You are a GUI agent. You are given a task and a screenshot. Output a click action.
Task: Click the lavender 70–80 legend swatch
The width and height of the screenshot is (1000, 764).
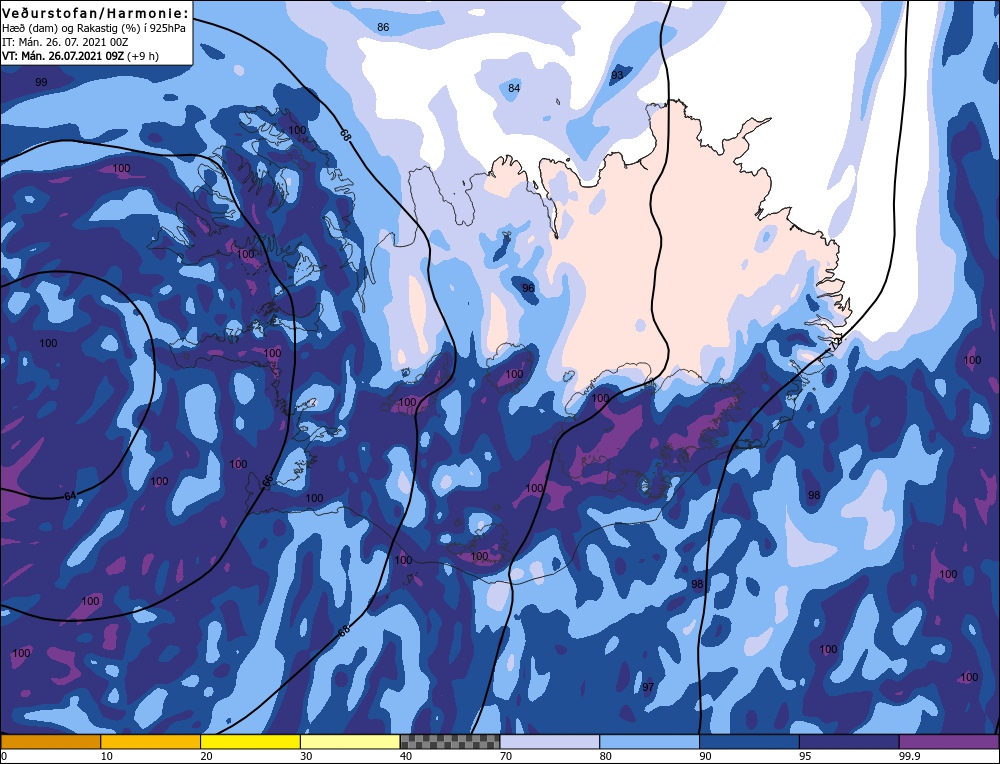[550, 741]
